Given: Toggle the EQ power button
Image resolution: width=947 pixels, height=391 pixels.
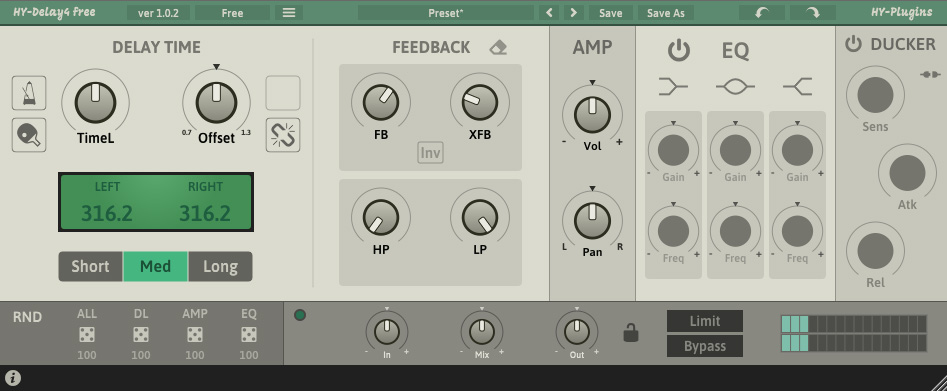Looking at the screenshot, I should 679,50.
